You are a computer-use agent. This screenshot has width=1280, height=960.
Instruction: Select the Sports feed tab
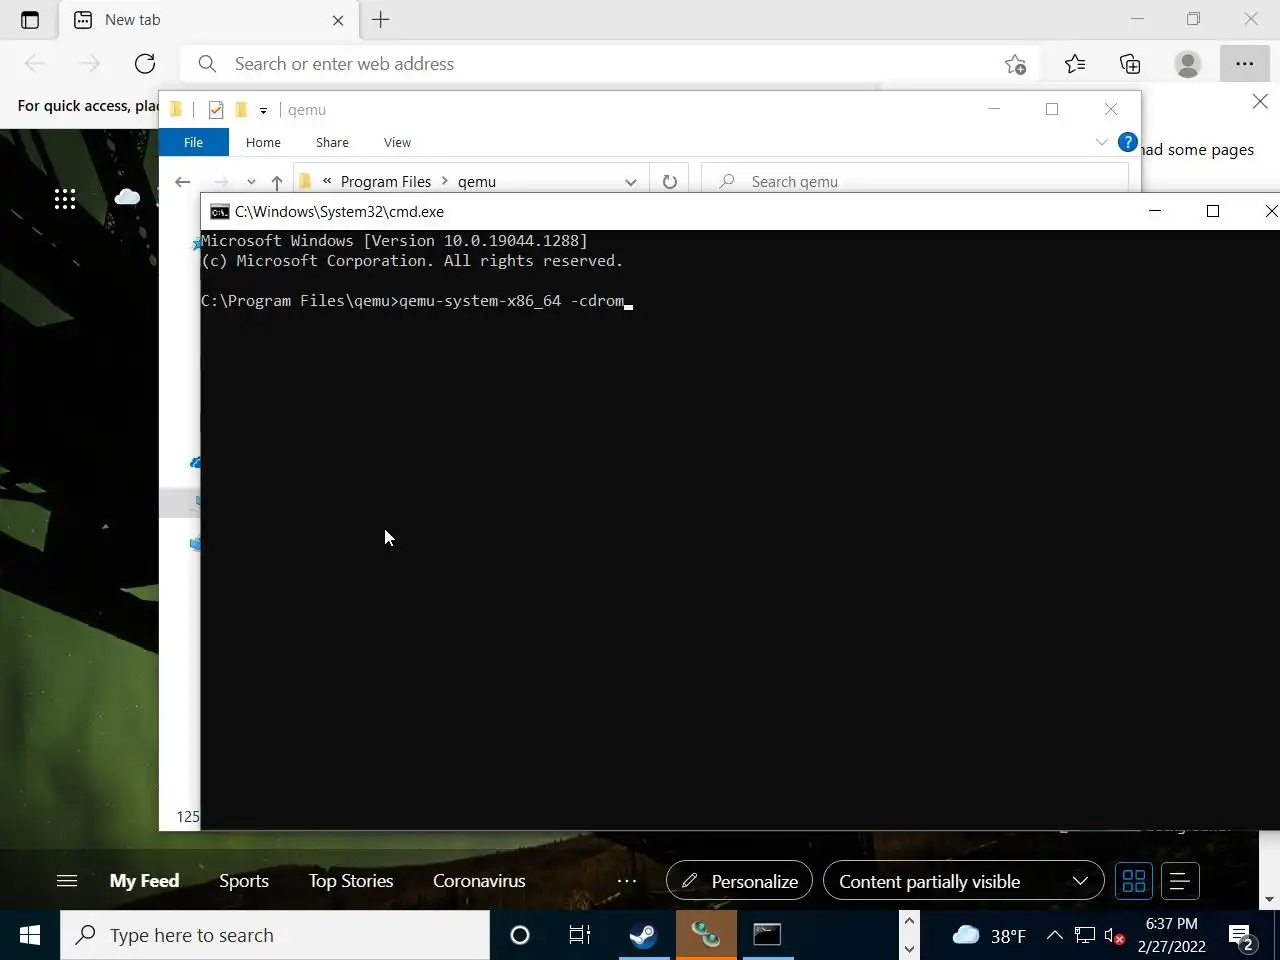[244, 881]
